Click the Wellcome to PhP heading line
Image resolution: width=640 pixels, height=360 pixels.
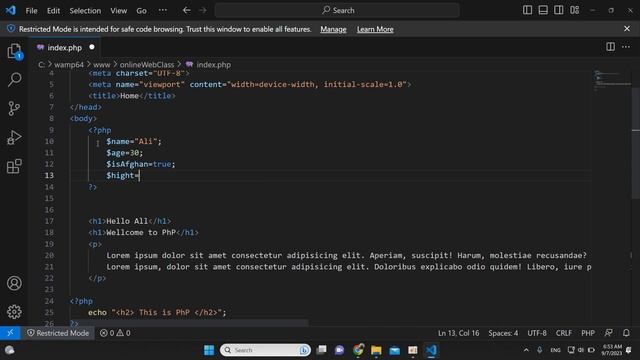coord(143,232)
